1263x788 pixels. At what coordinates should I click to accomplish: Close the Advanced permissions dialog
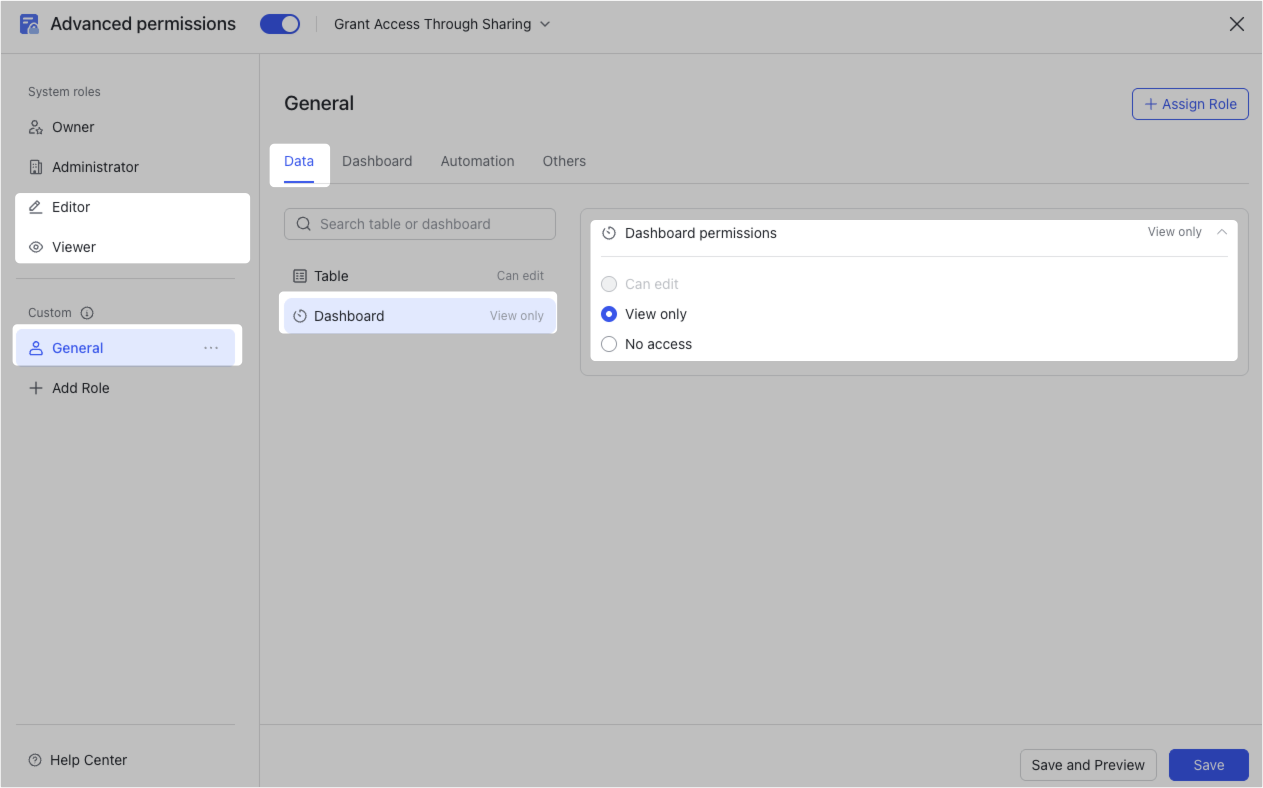[x=1237, y=24]
